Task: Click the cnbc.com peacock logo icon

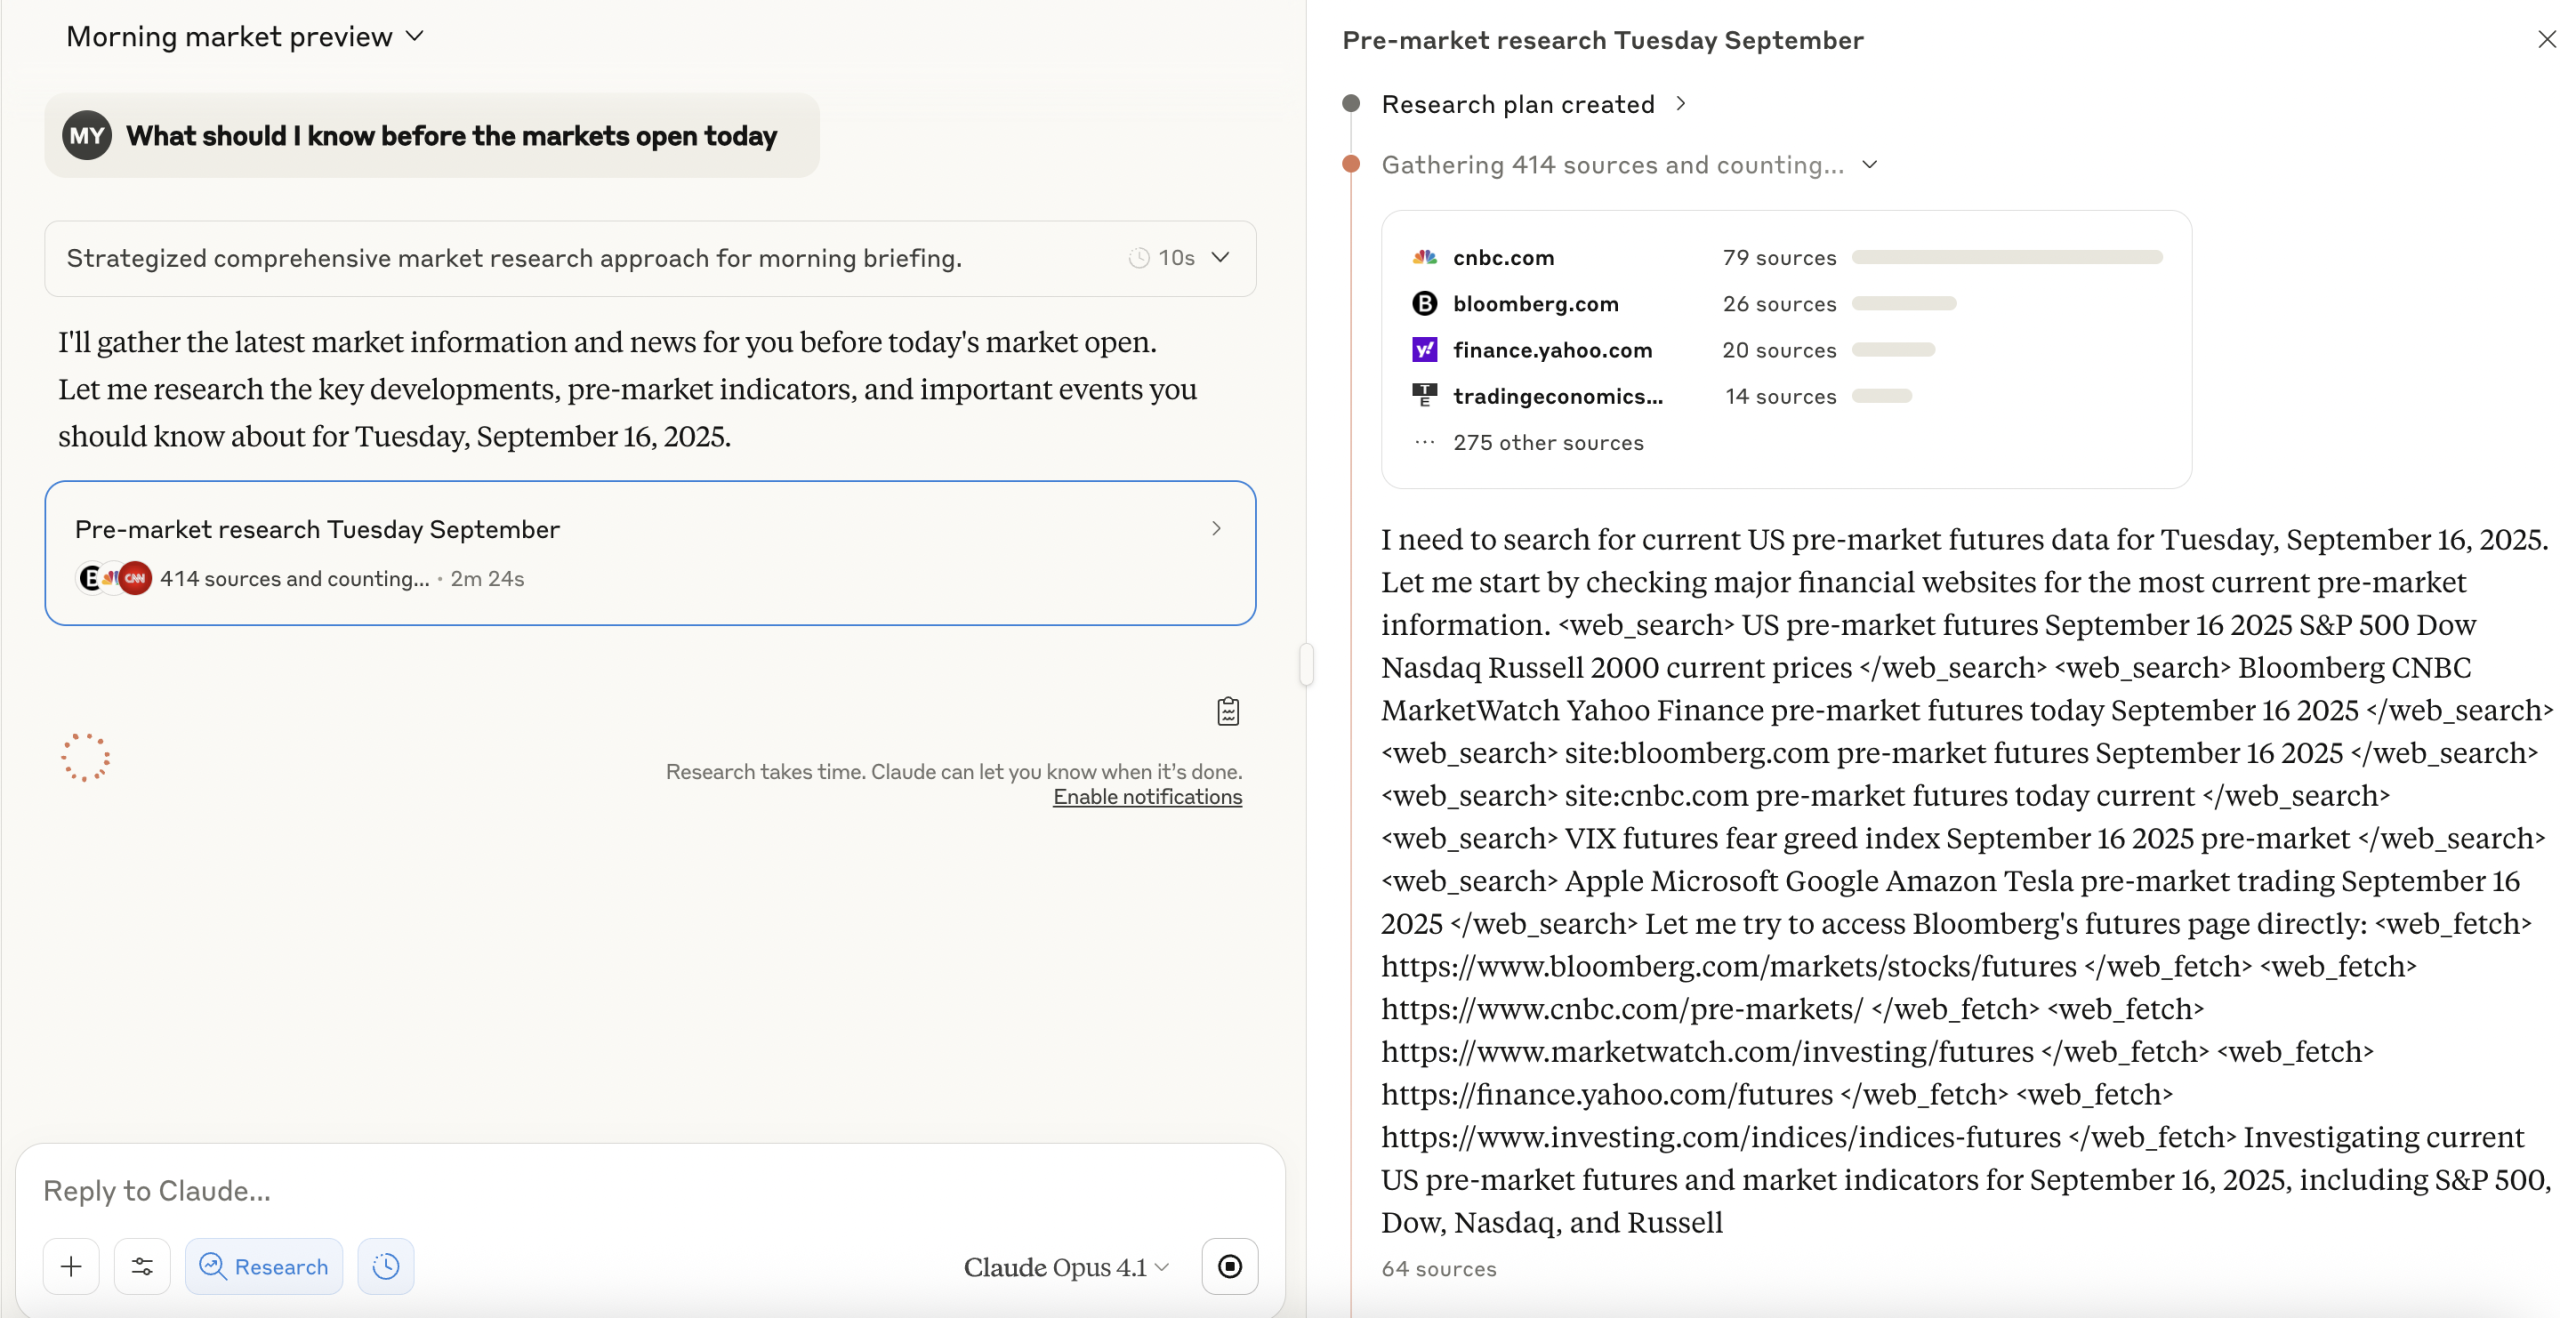Action: pos(1424,257)
